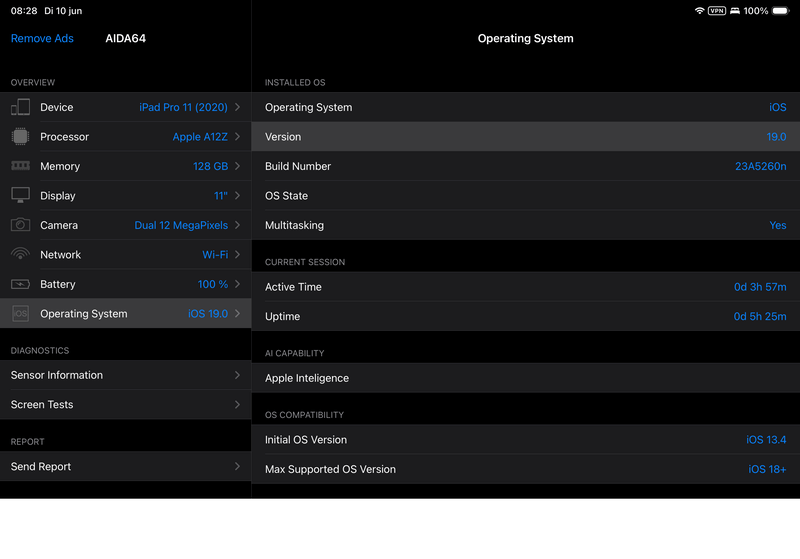Select the Version row
The width and height of the screenshot is (800, 559).
pos(526,137)
